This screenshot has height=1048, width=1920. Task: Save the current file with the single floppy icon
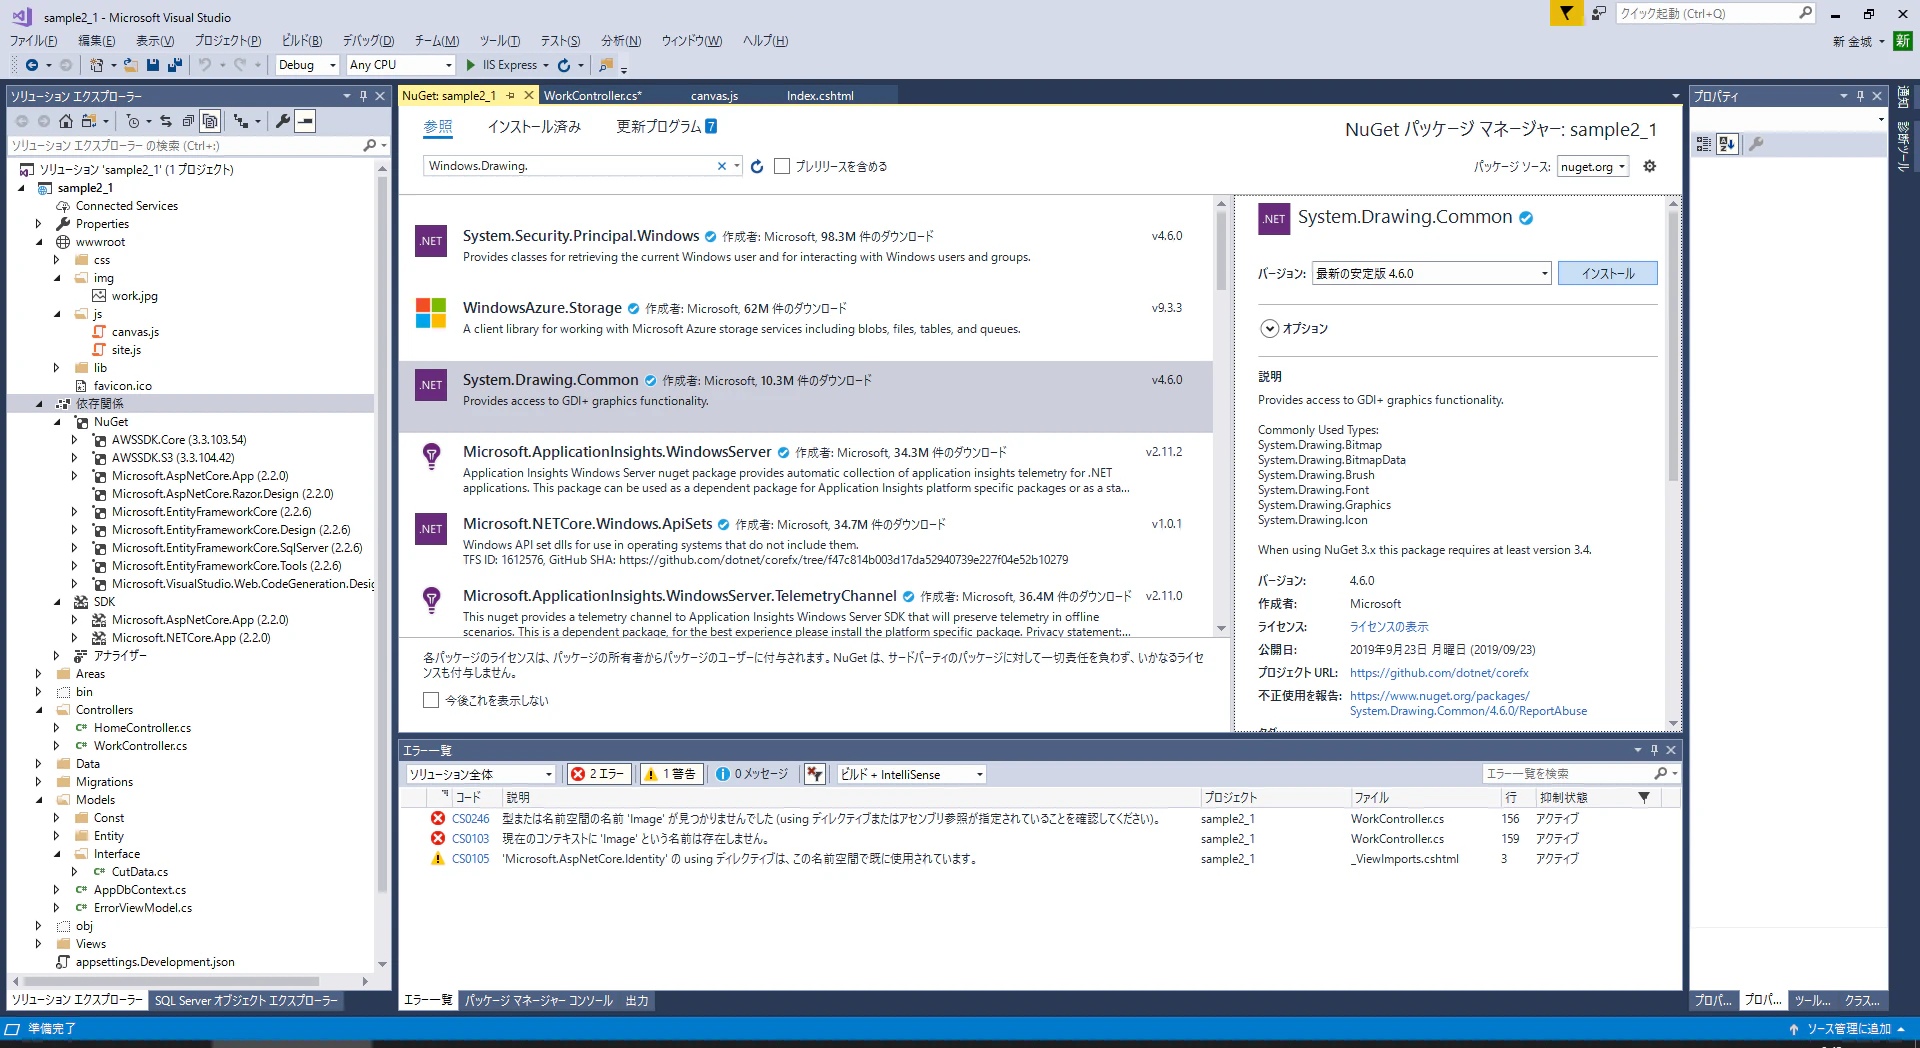(x=153, y=65)
